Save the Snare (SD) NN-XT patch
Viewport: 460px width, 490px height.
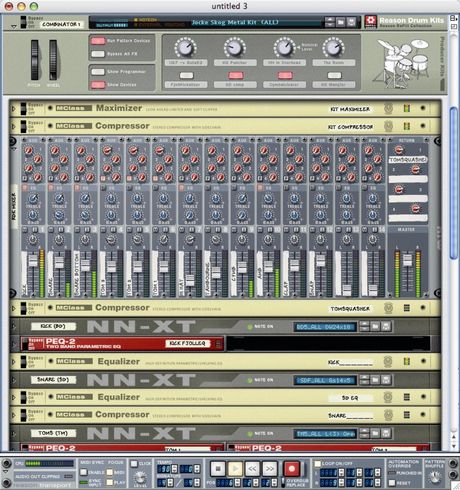pyautogui.click(x=386, y=380)
